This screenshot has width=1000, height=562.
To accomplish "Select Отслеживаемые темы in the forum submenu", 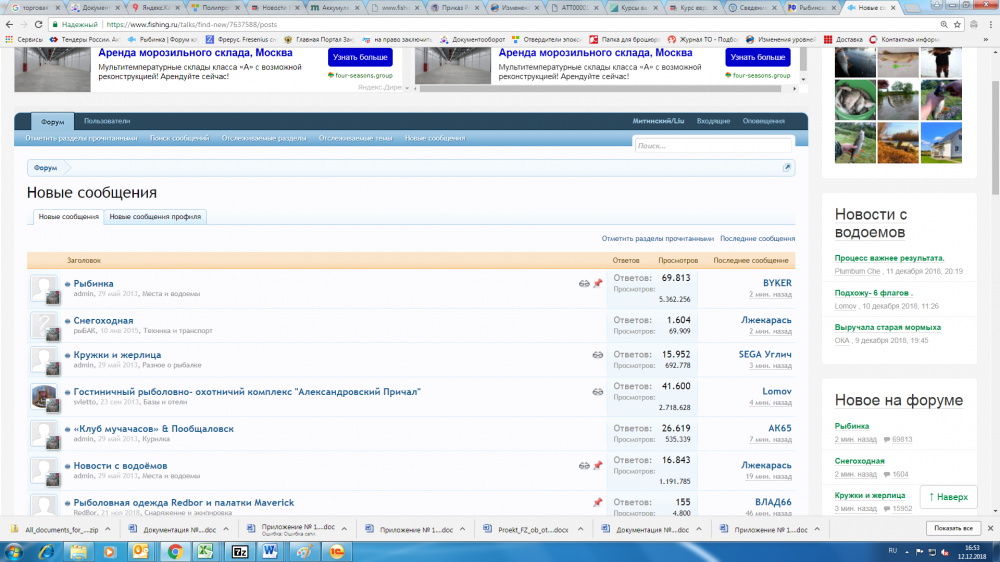I will tap(355, 138).
